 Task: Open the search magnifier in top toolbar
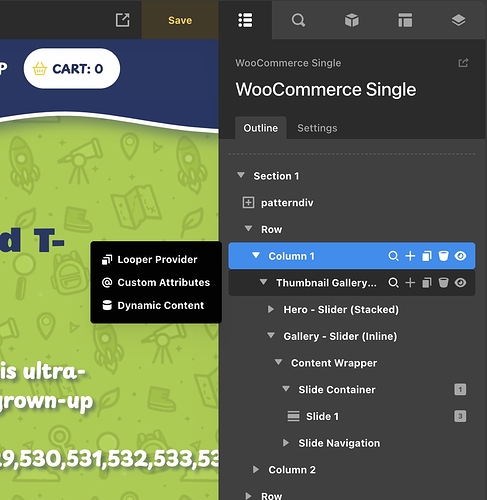(x=298, y=20)
